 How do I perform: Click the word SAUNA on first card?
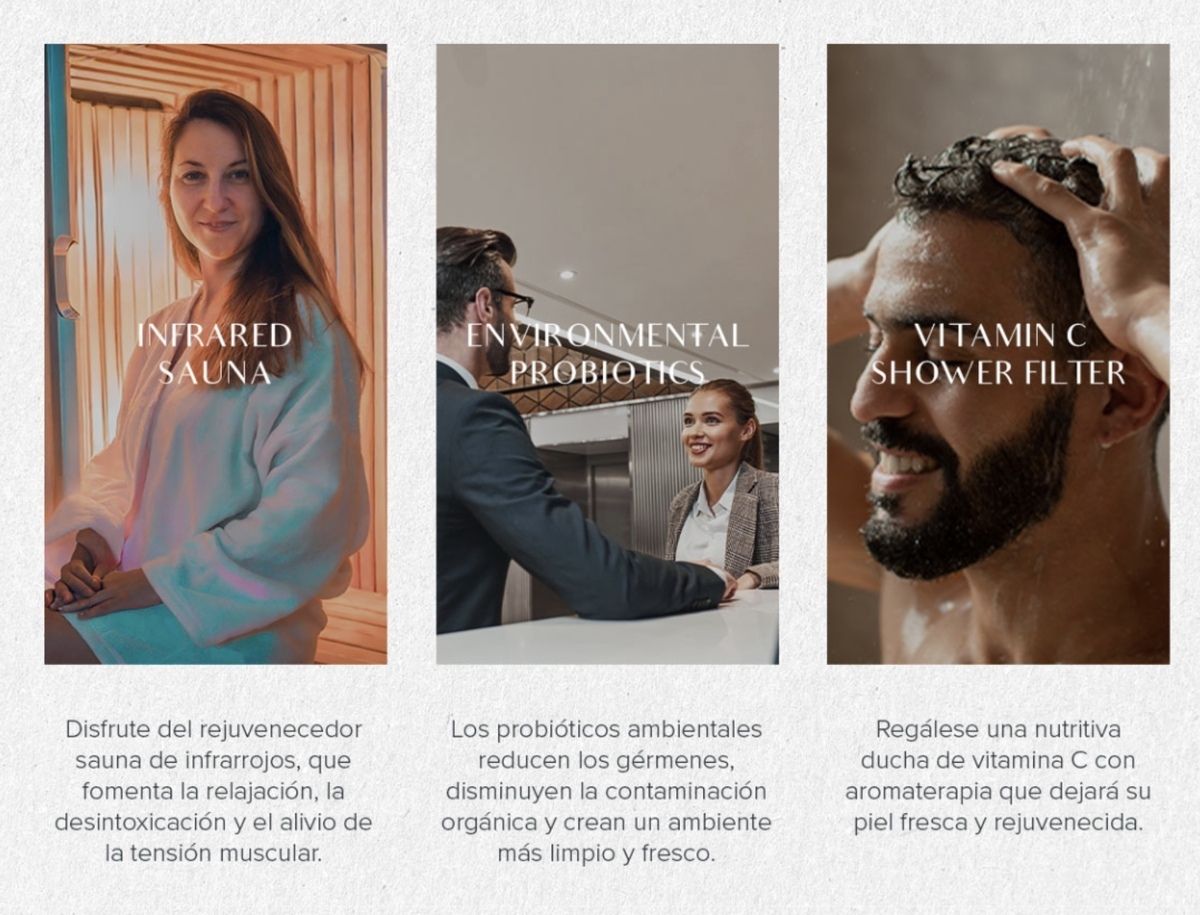point(215,373)
